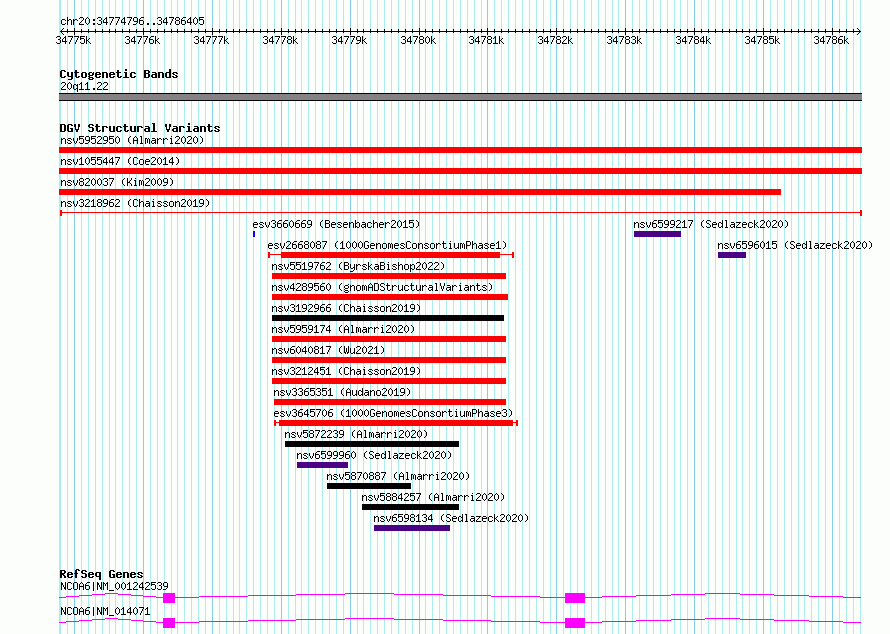Image resolution: width=890 pixels, height=634 pixels.
Task: Click second exon box of NCOA6 NM_014071
Action: coord(575,623)
